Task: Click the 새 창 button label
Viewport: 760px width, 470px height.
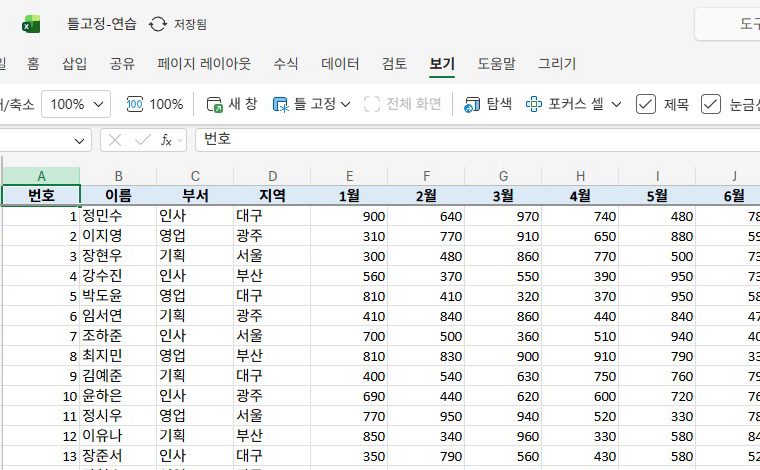Action: (243, 104)
